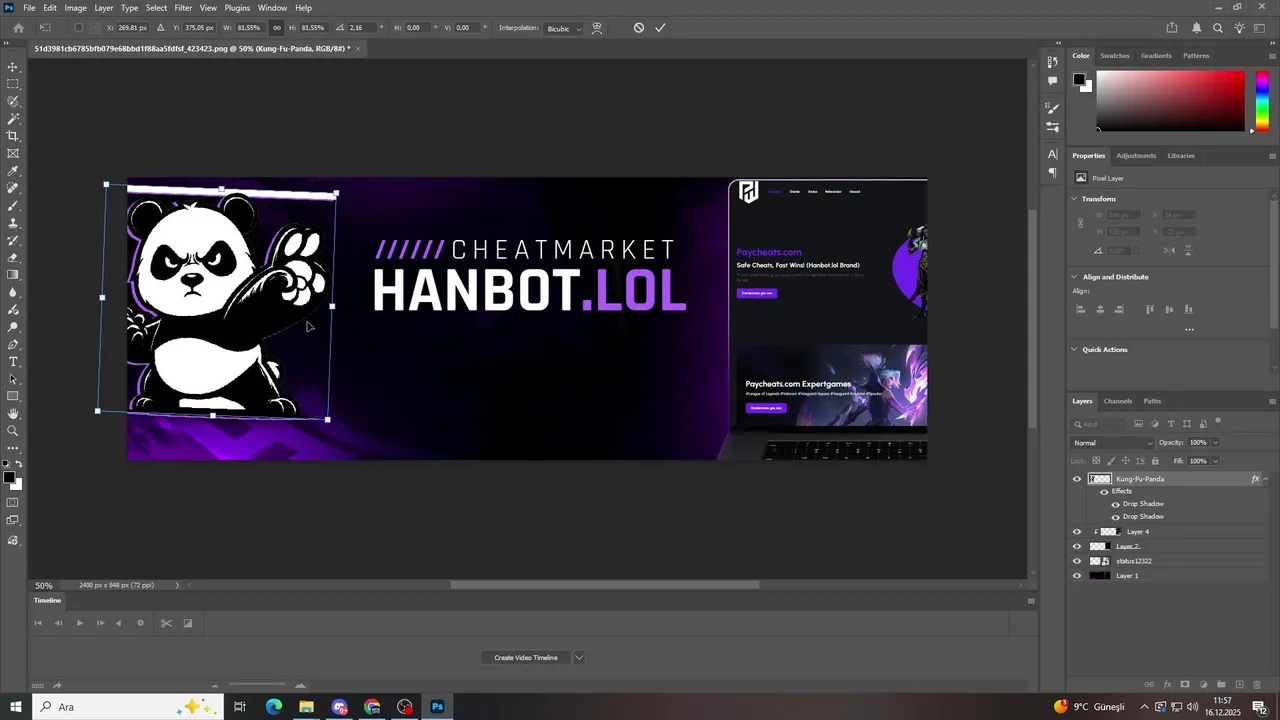1280x720 pixels.
Task: Select the Eraser tool
Action: tap(13, 258)
